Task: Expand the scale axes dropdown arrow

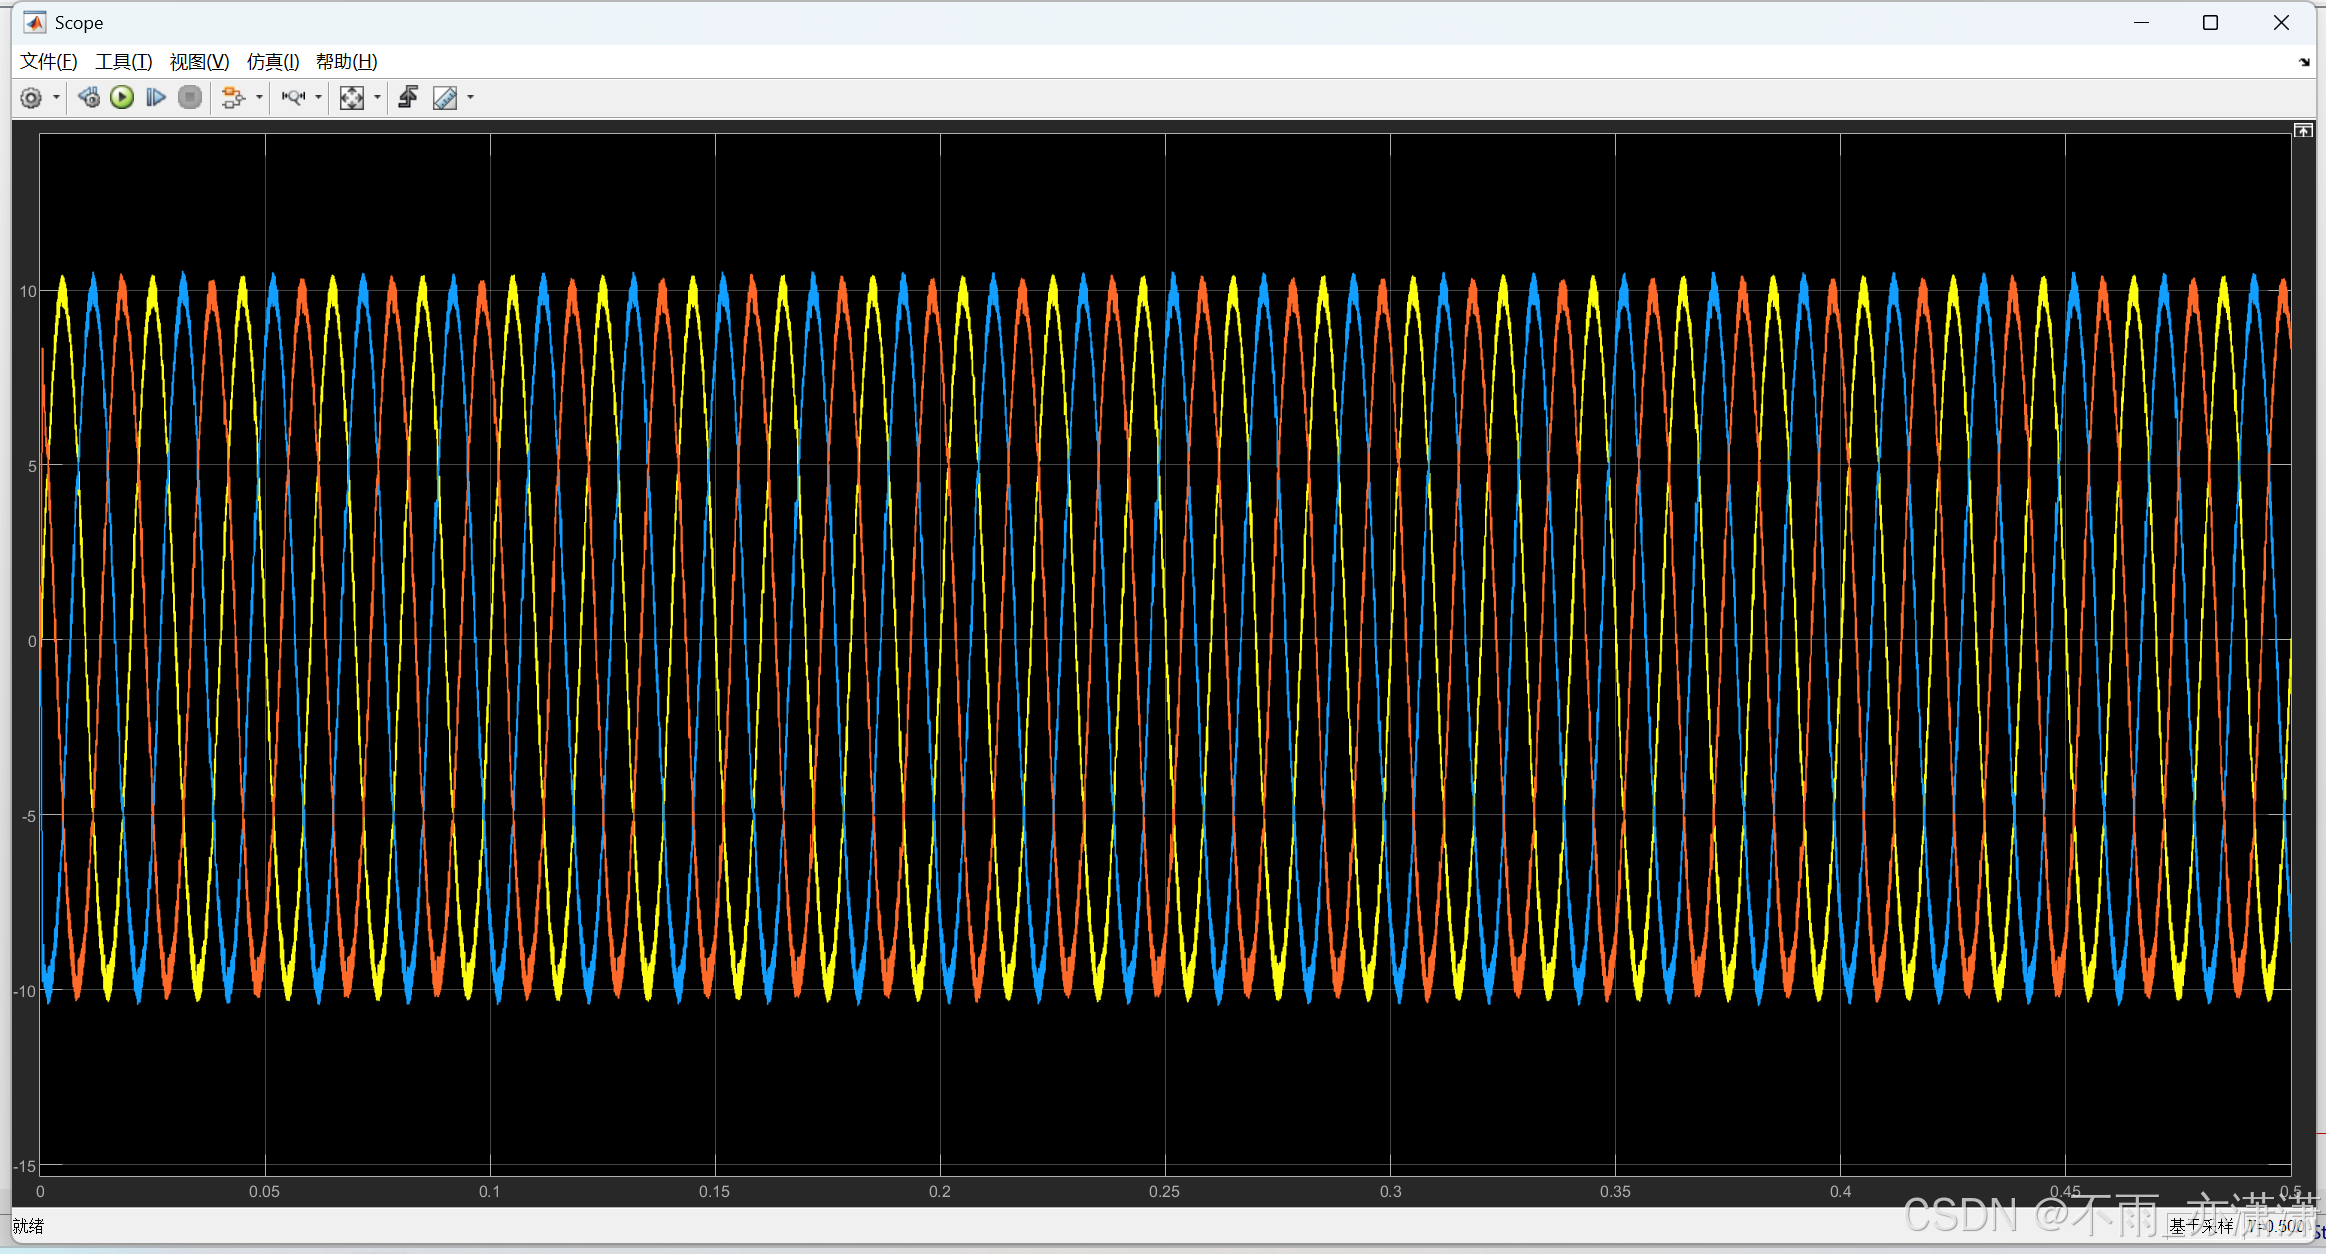Action: click(x=377, y=97)
